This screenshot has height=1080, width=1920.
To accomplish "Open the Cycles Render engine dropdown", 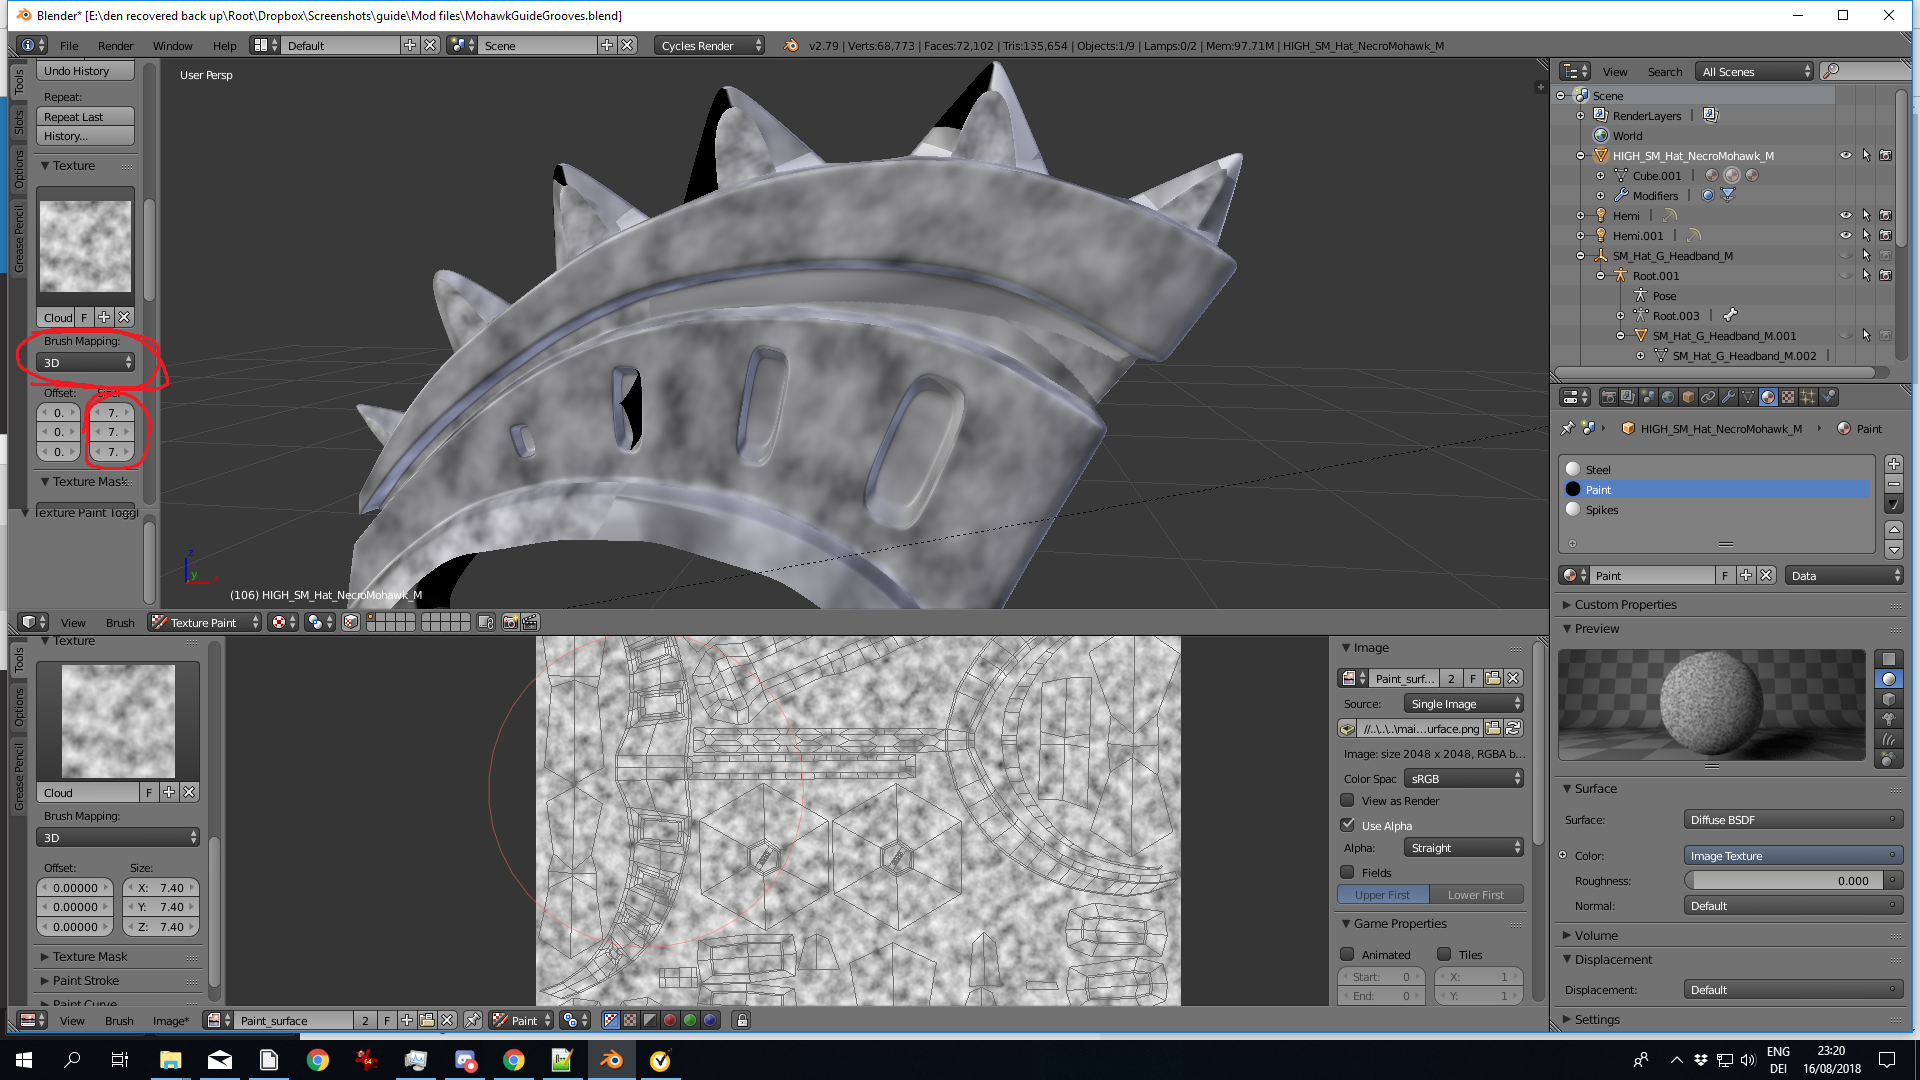I will point(710,45).
